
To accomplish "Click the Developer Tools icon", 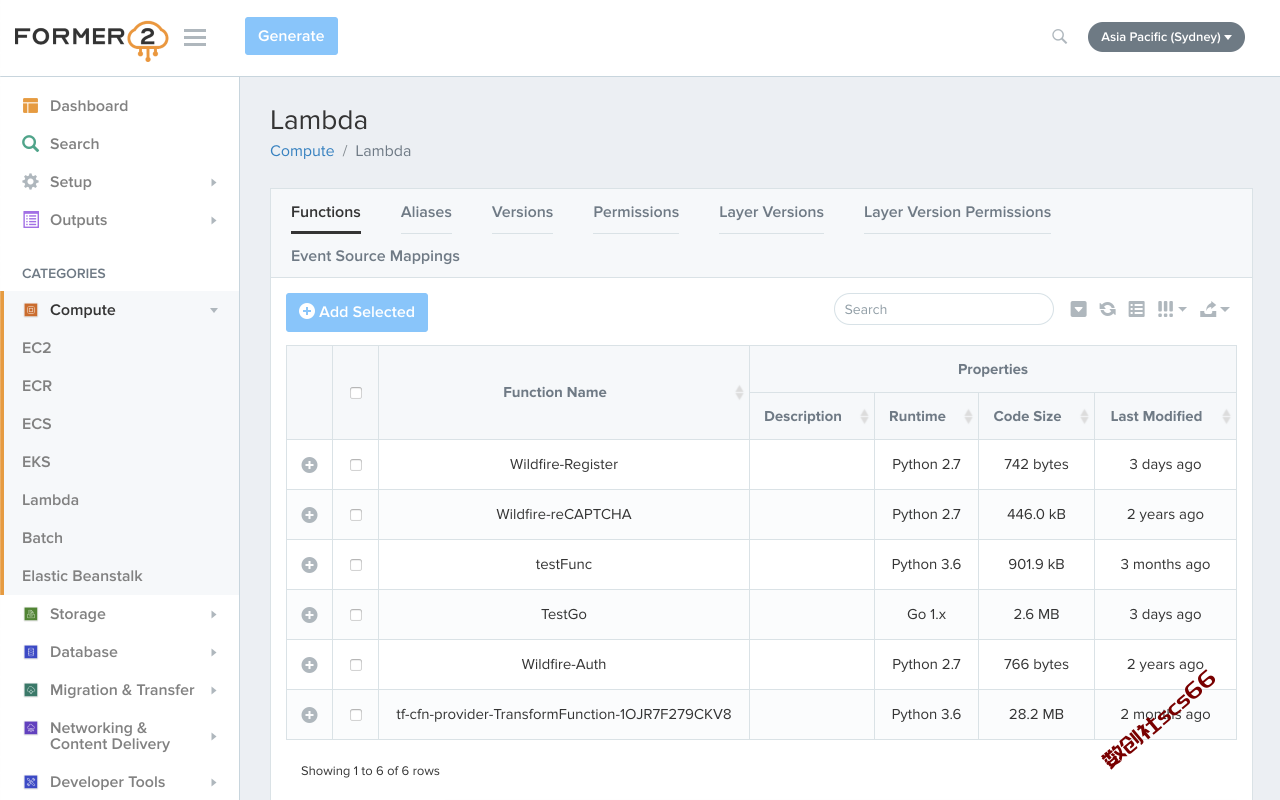I will click(x=31, y=782).
